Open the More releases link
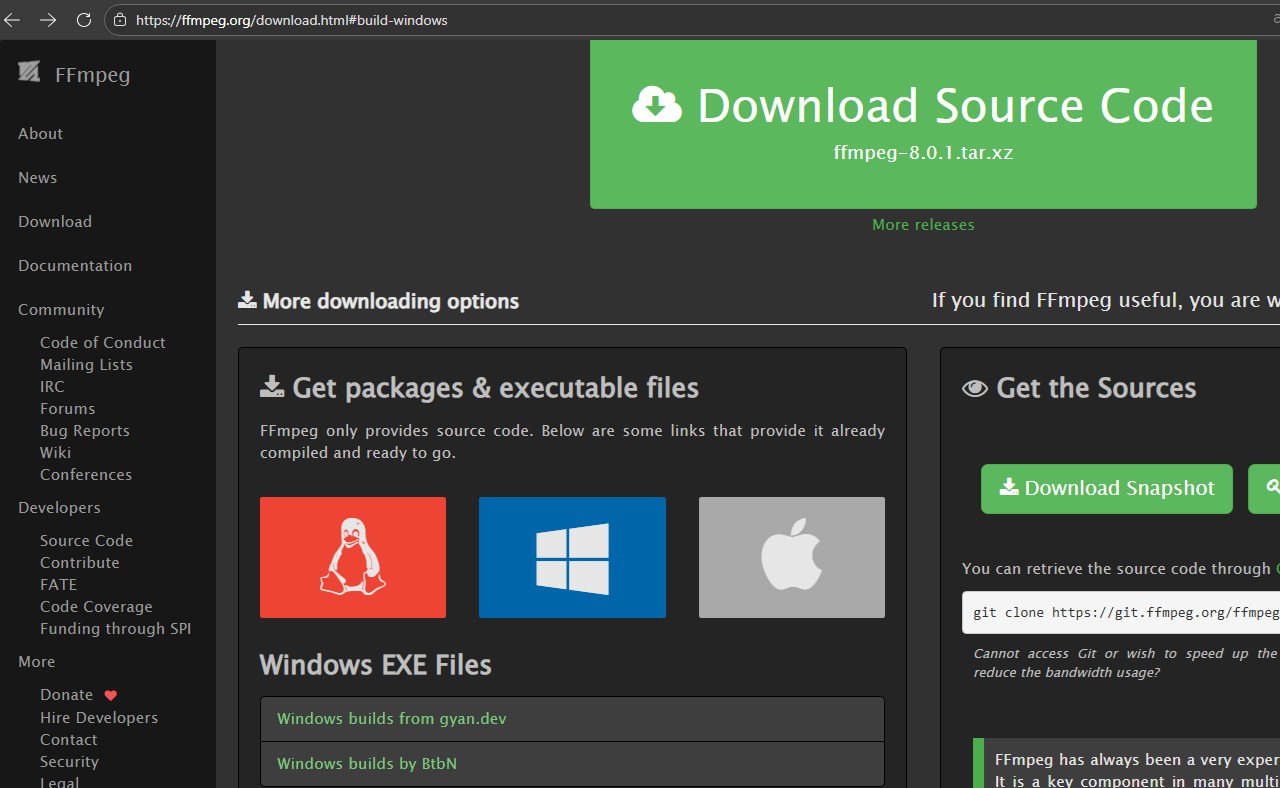1280x788 pixels. pos(923,225)
